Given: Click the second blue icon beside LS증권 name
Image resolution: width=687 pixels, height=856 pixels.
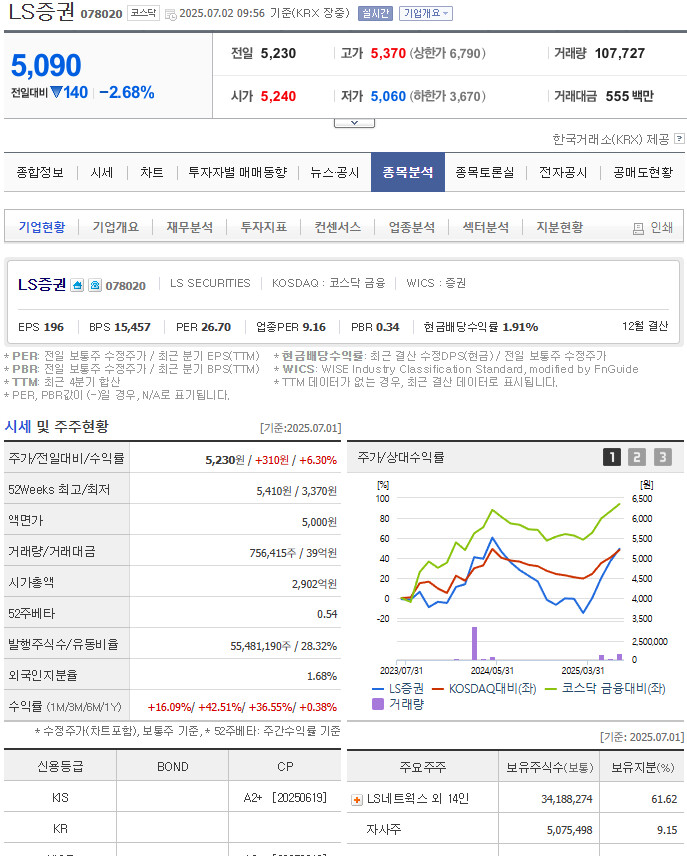Looking at the screenshot, I should pos(94,285).
